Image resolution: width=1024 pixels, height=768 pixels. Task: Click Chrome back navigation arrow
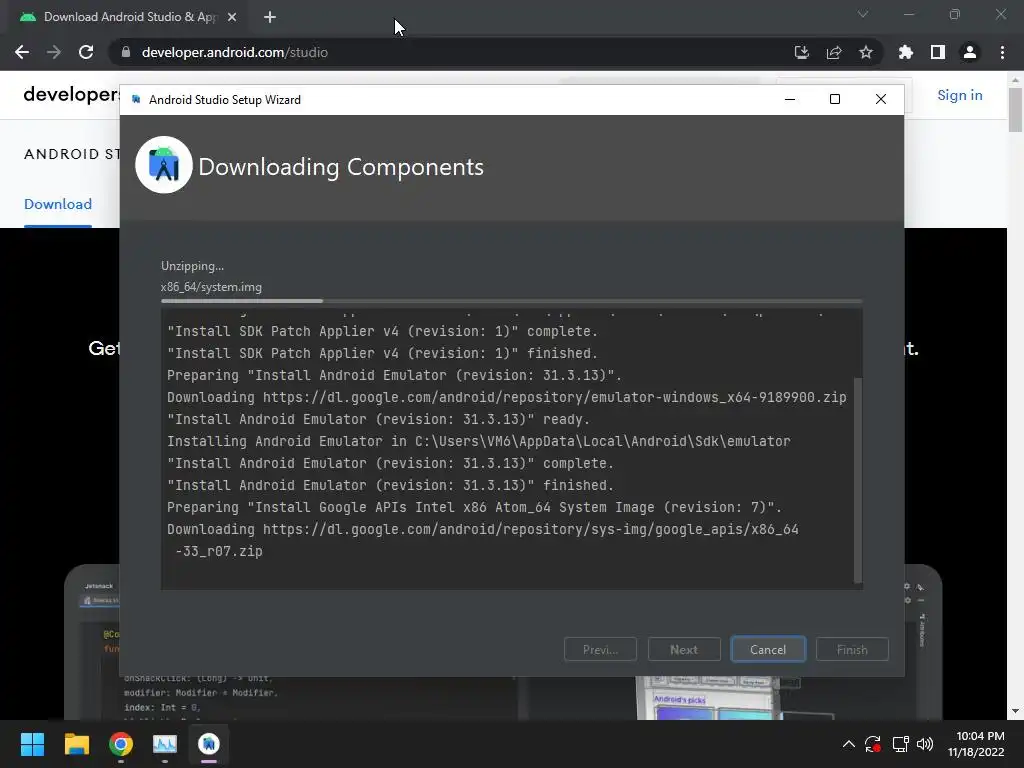coord(22,52)
